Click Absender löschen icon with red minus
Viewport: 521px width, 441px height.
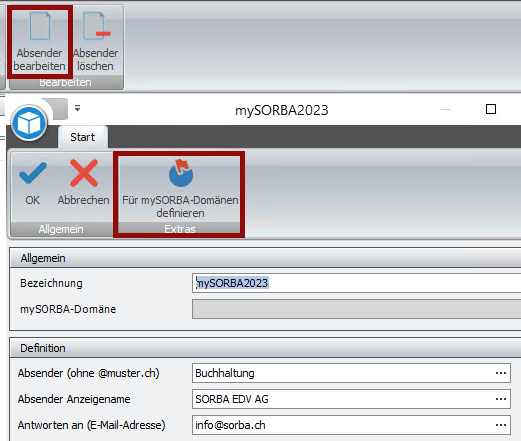point(96,26)
